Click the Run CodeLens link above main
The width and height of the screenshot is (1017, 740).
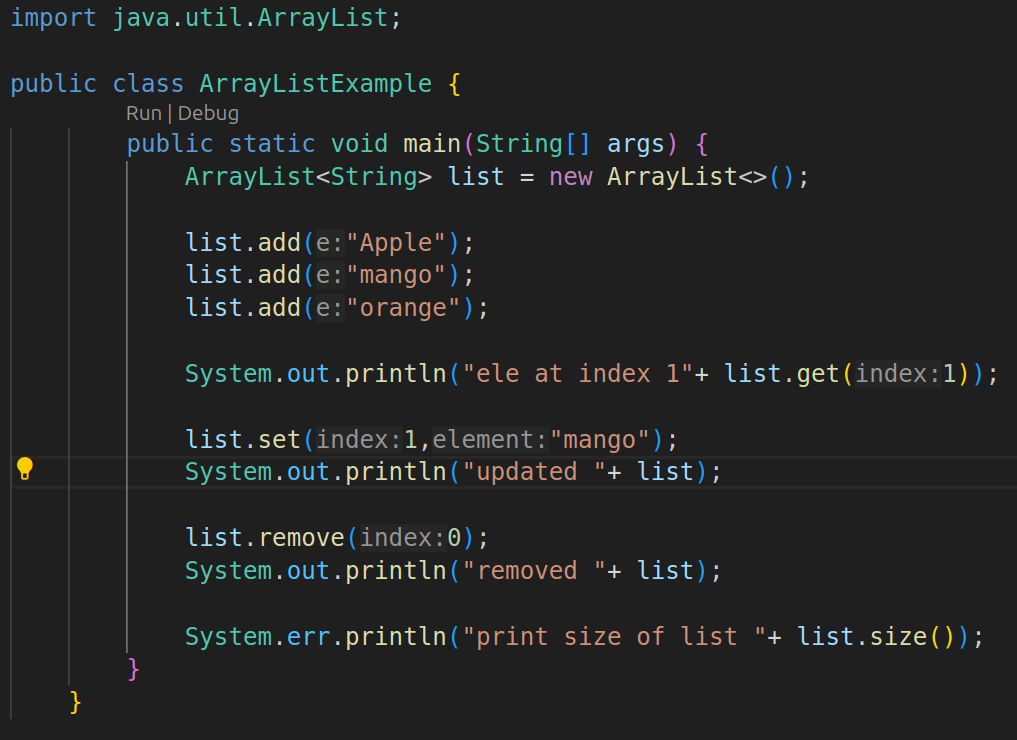coord(143,113)
